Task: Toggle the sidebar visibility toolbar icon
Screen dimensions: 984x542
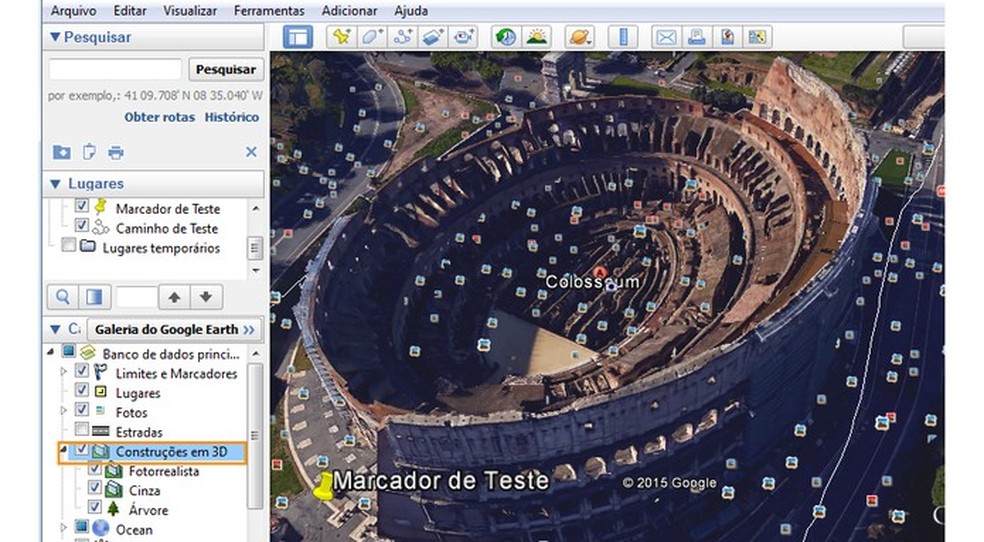Action: (x=297, y=37)
